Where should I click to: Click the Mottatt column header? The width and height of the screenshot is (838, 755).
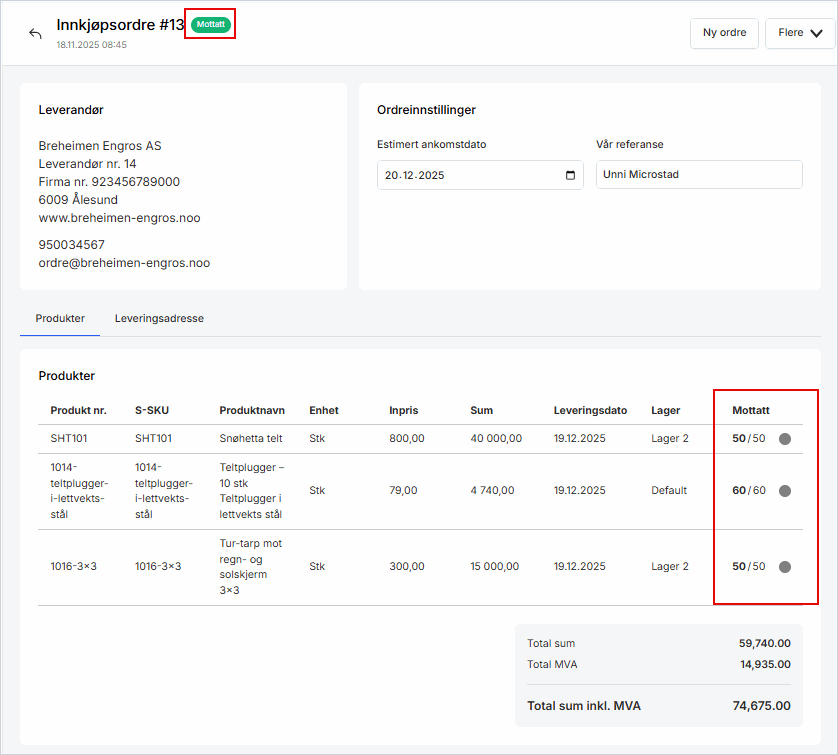pyautogui.click(x=750, y=410)
